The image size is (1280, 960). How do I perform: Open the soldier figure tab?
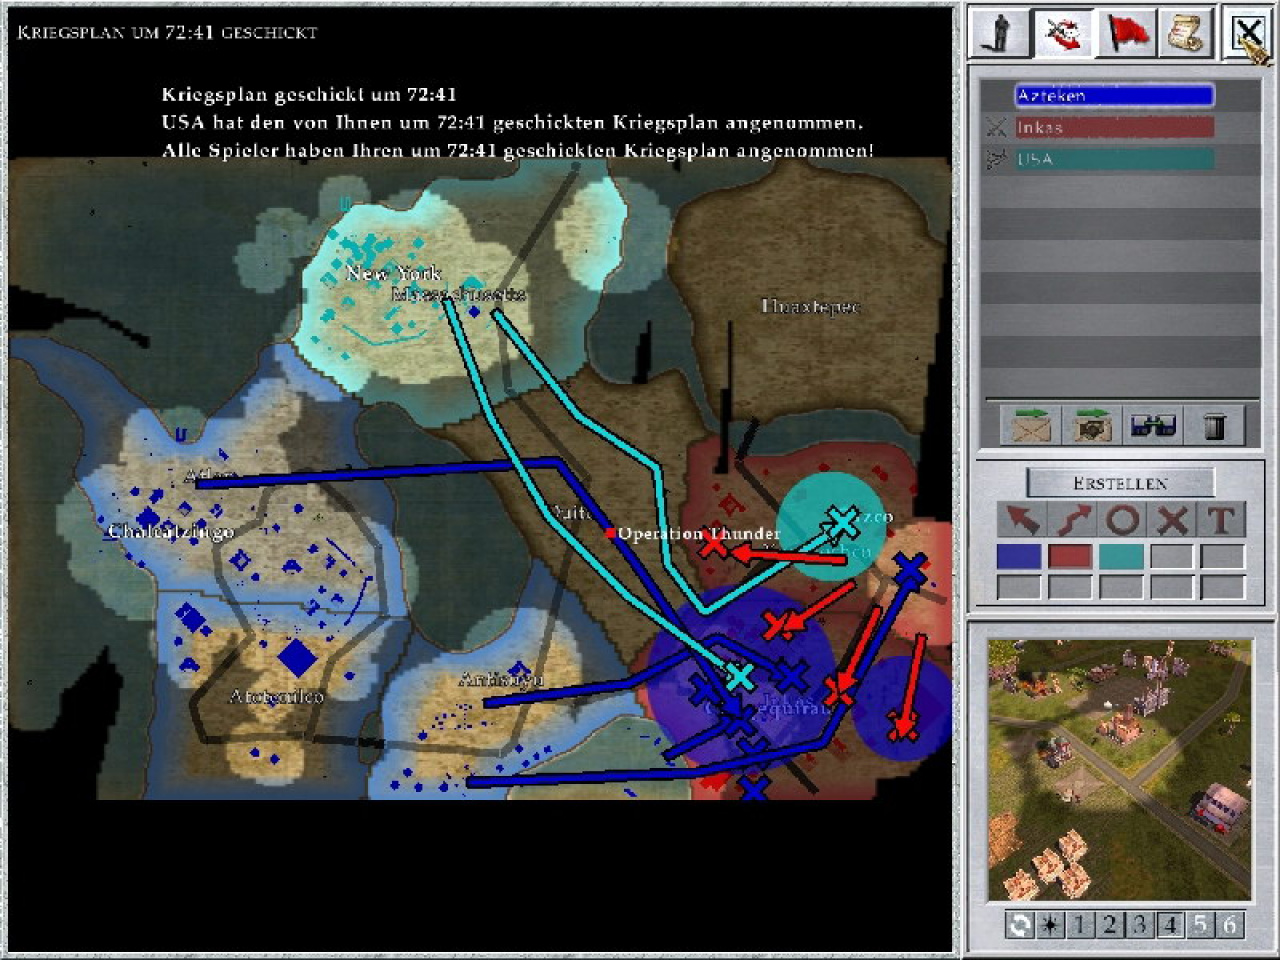pyautogui.click(x=1000, y=34)
